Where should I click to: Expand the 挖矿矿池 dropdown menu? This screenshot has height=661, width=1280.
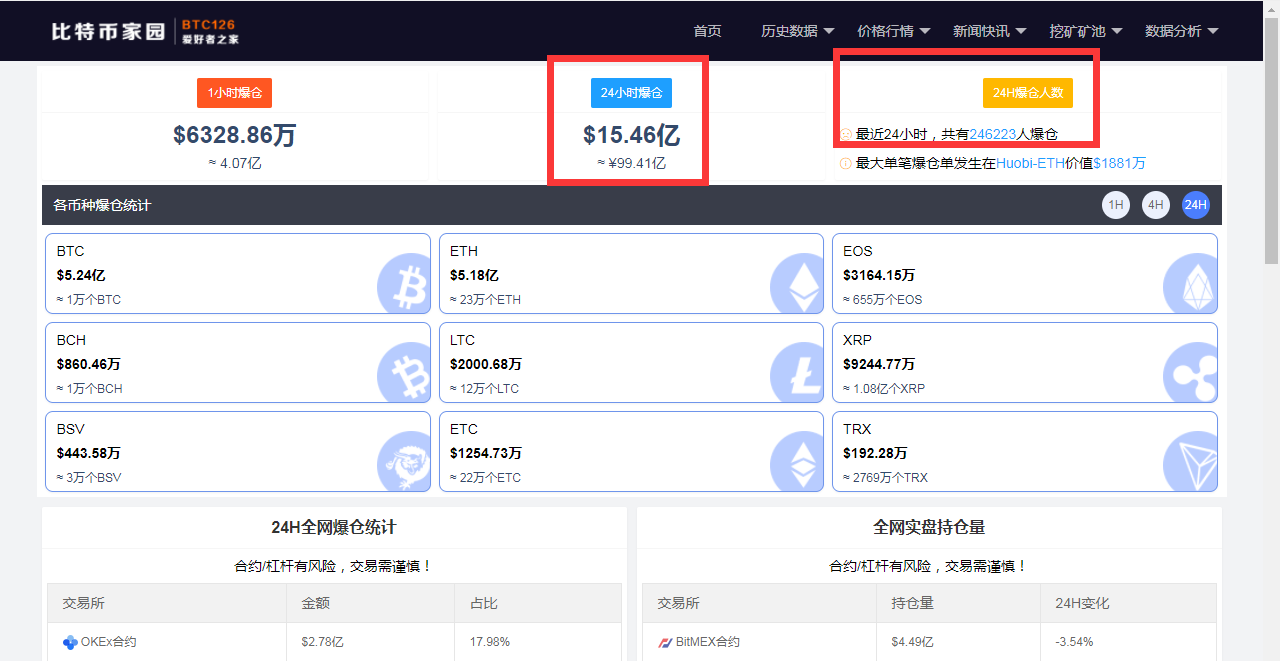pos(1086,31)
